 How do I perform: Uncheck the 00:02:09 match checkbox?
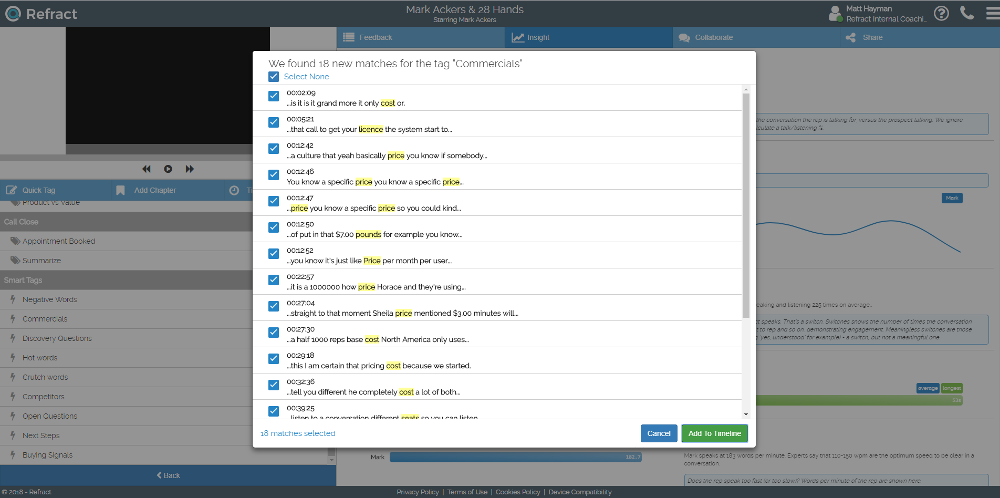pyautogui.click(x=274, y=96)
